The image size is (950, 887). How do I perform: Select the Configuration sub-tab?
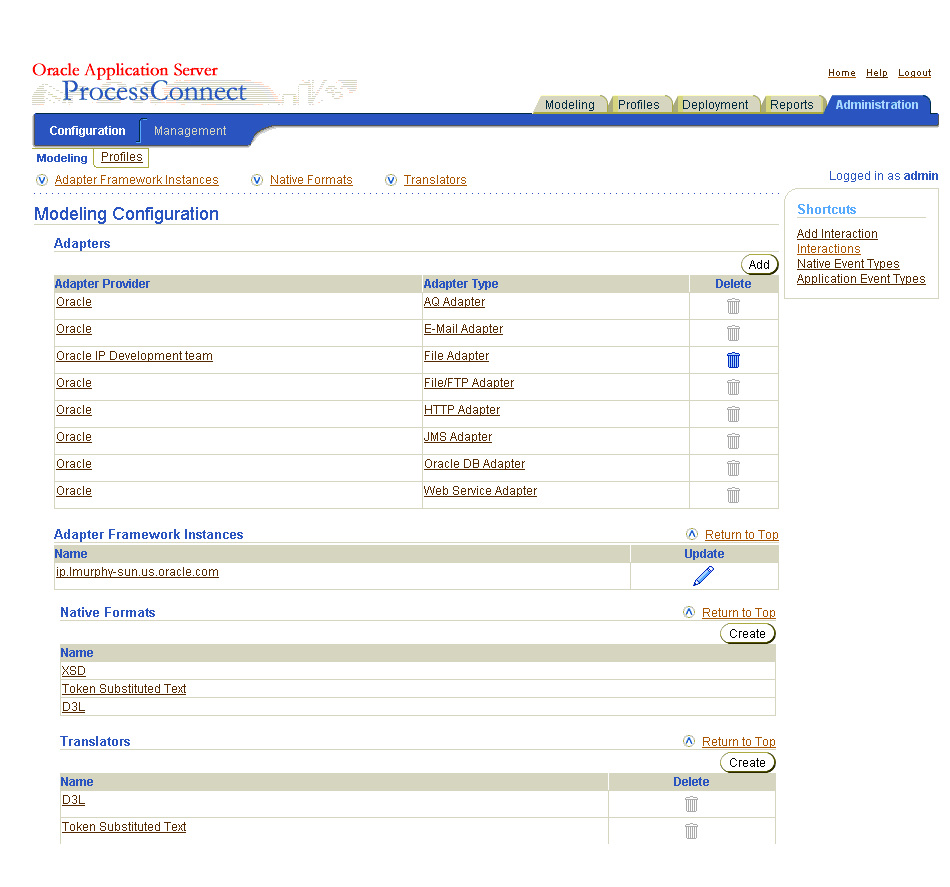[x=87, y=131]
